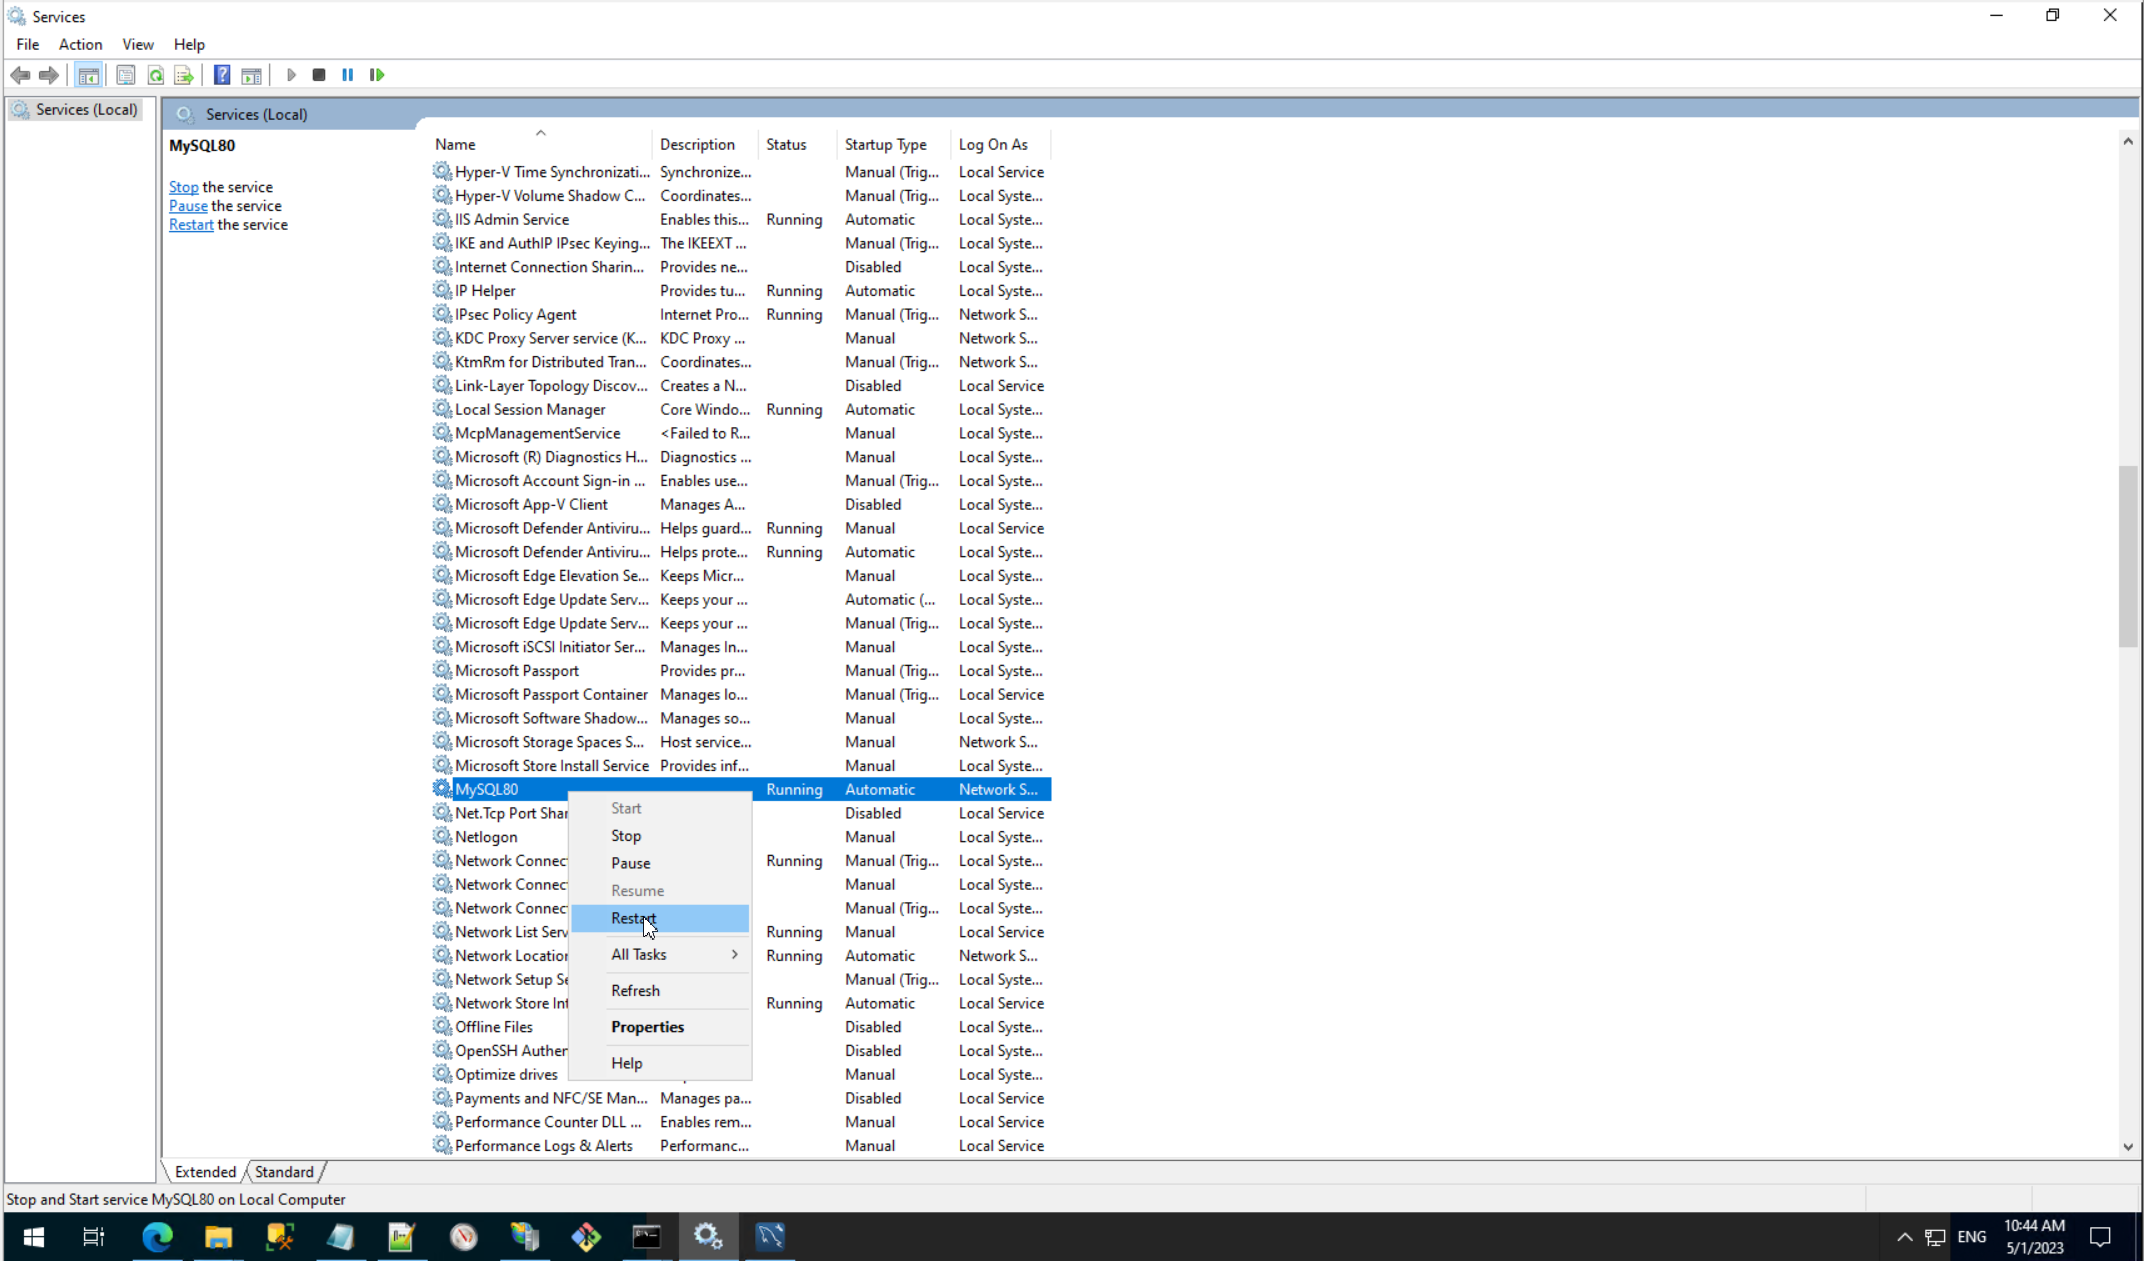Click the Stop Service toolbar icon
Image resolution: width=2144 pixels, height=1261 pixels.
tap(319, 75)
